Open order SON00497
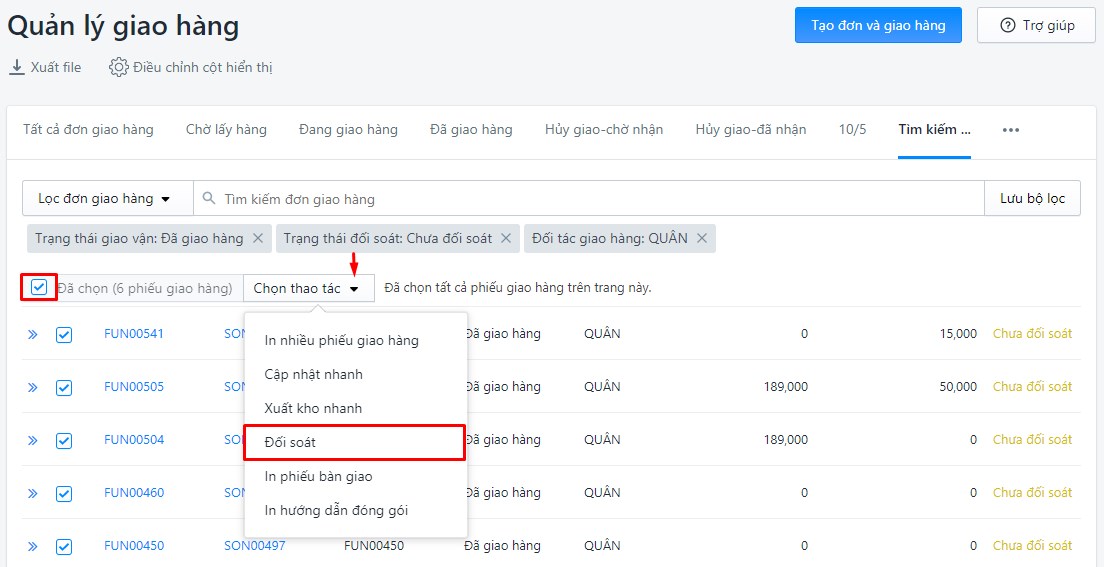Screen dimensions: 1104x567 click(x=255, y=546)
